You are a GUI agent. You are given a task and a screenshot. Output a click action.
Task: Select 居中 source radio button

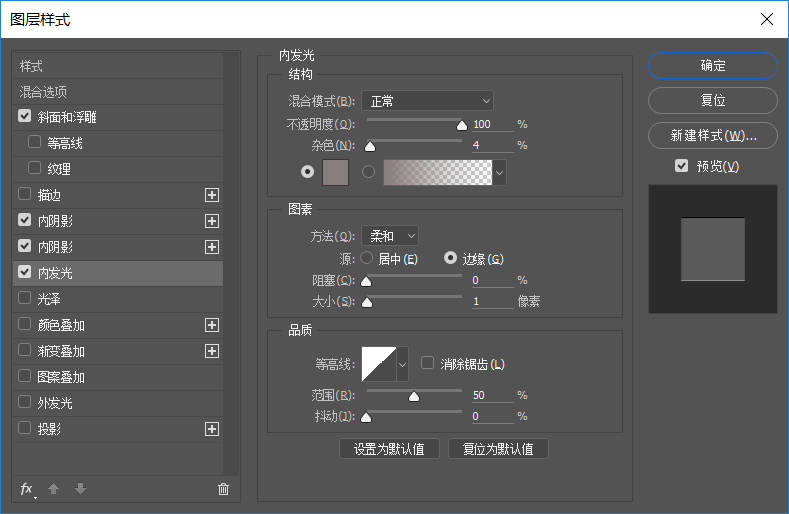366,258
